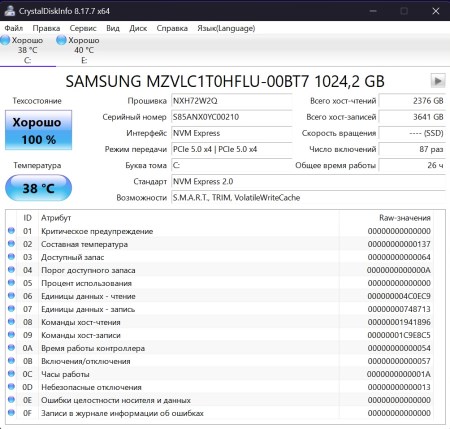Screen dimensions: 450x429
Task: Click status icon for Процент использования row
Action: [11, 283]
